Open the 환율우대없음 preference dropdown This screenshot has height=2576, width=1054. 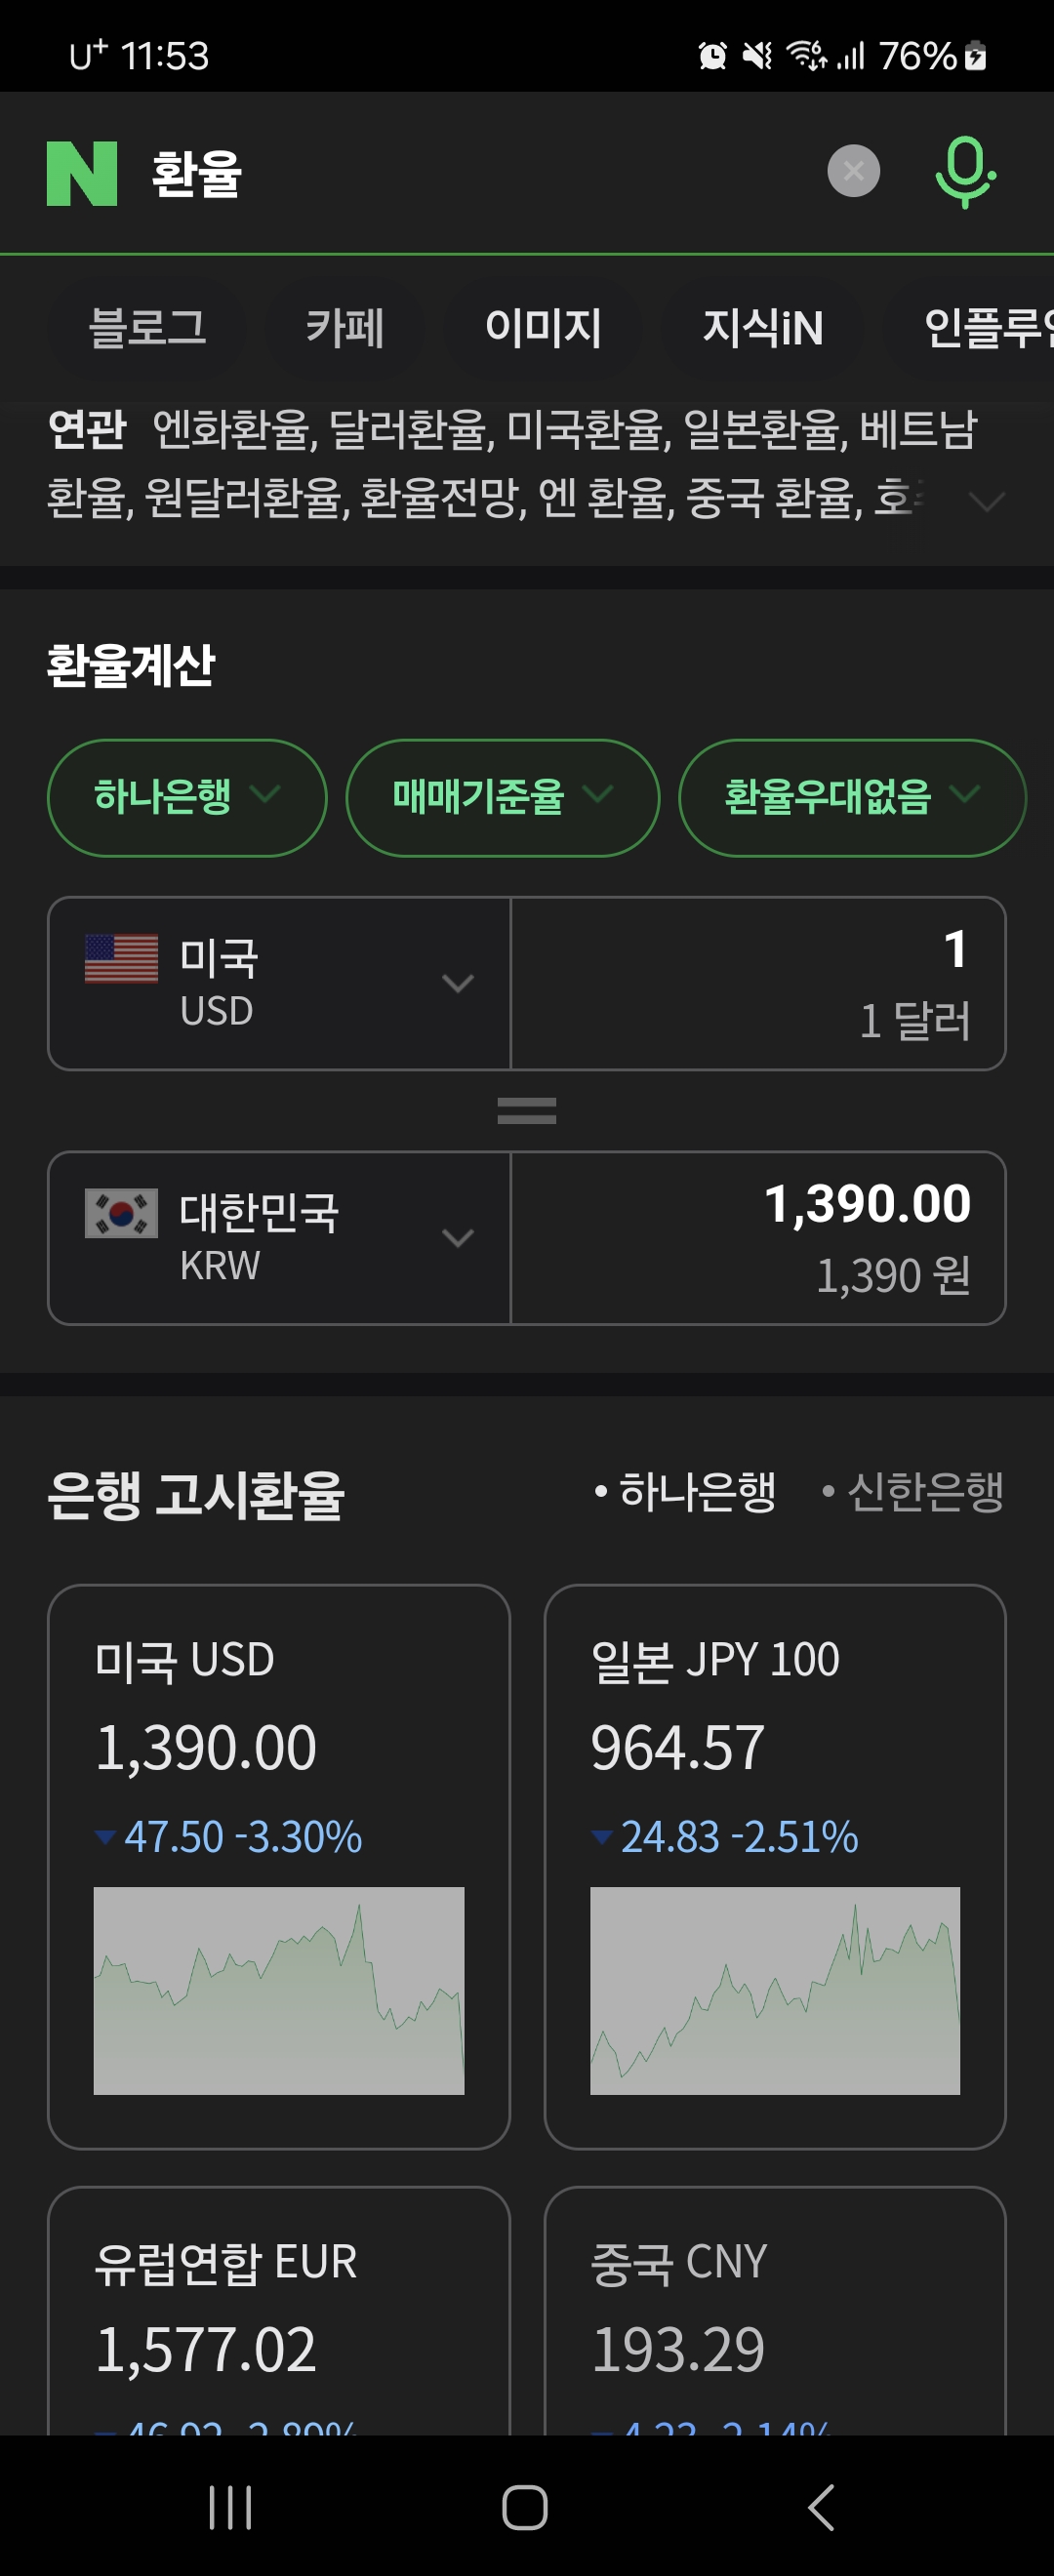coord(851,797)
